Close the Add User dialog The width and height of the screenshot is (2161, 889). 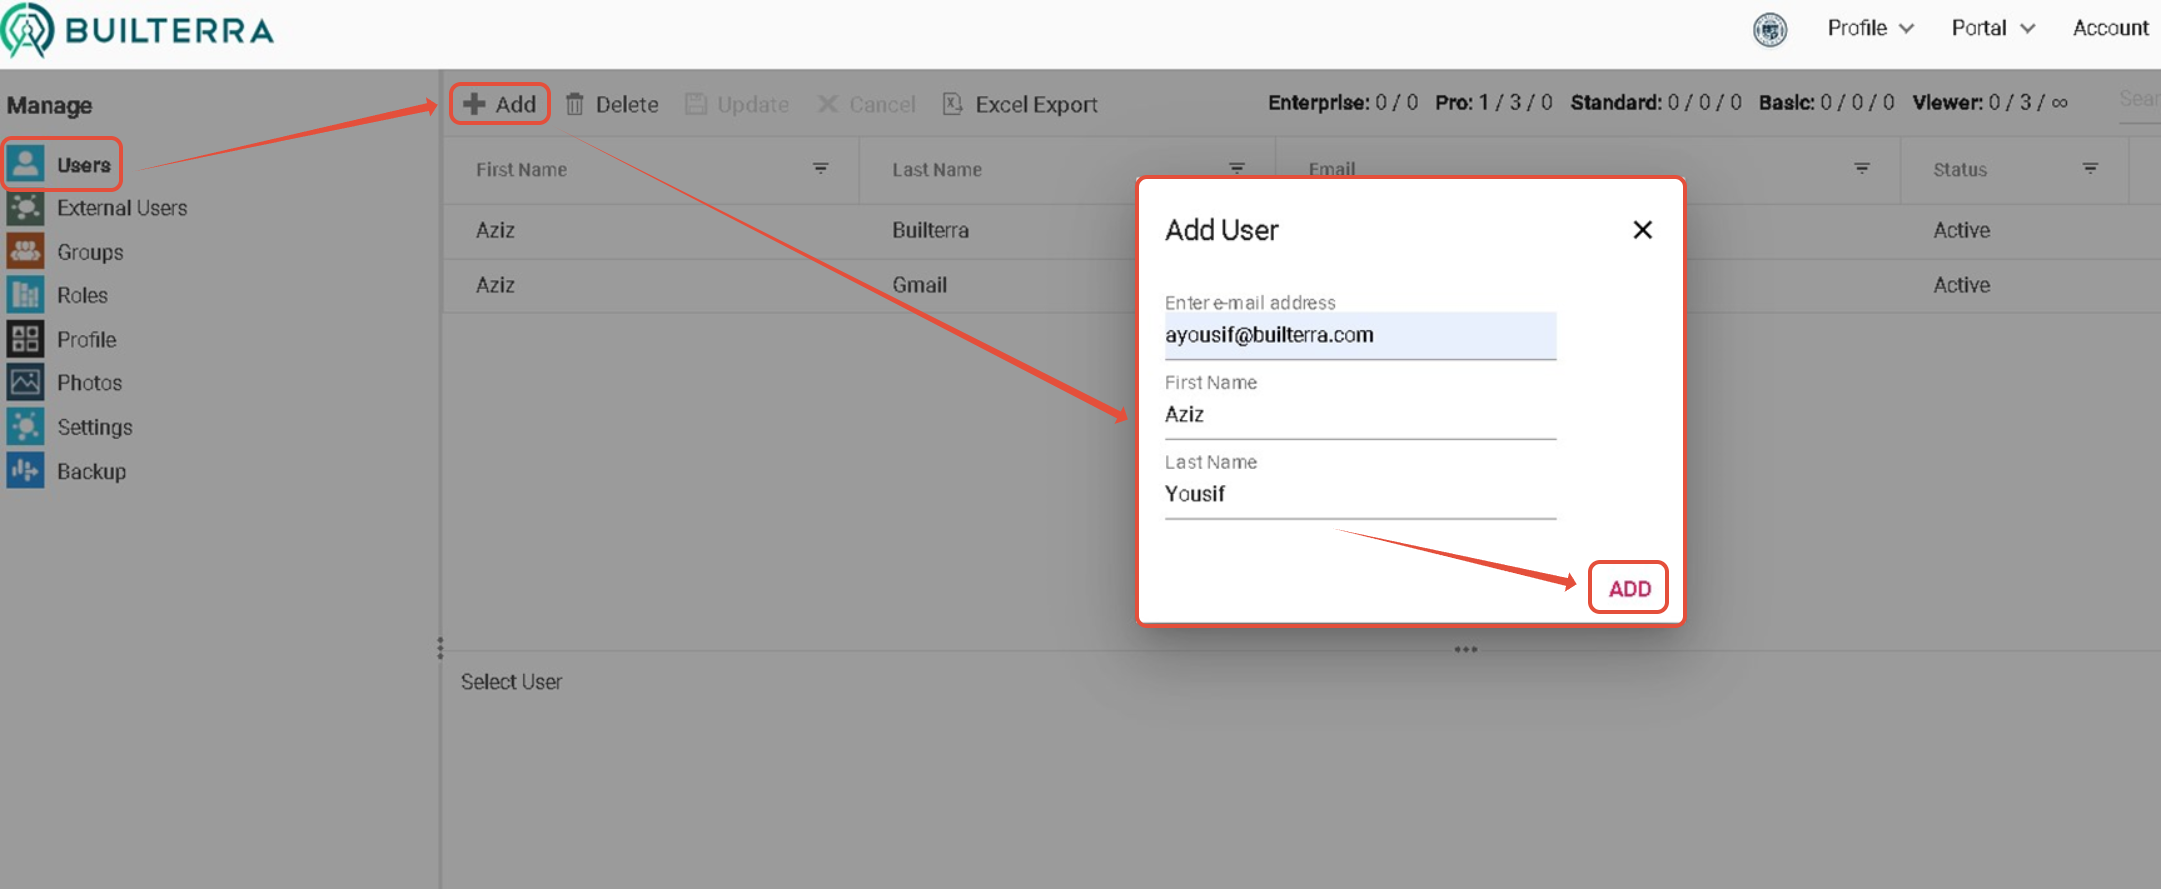click(x=1642, y=230)
